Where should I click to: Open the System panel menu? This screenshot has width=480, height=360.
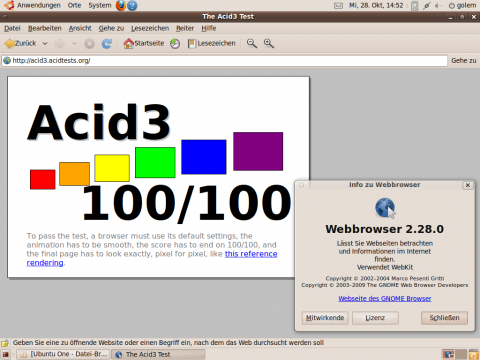pos(100,5)
